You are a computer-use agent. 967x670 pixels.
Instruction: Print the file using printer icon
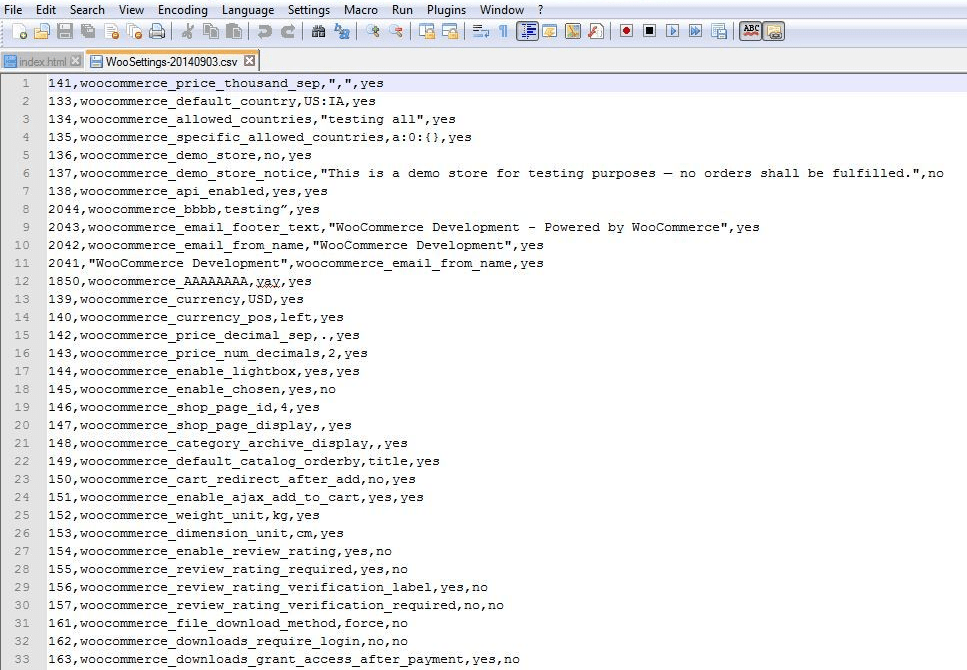[157, 31]
